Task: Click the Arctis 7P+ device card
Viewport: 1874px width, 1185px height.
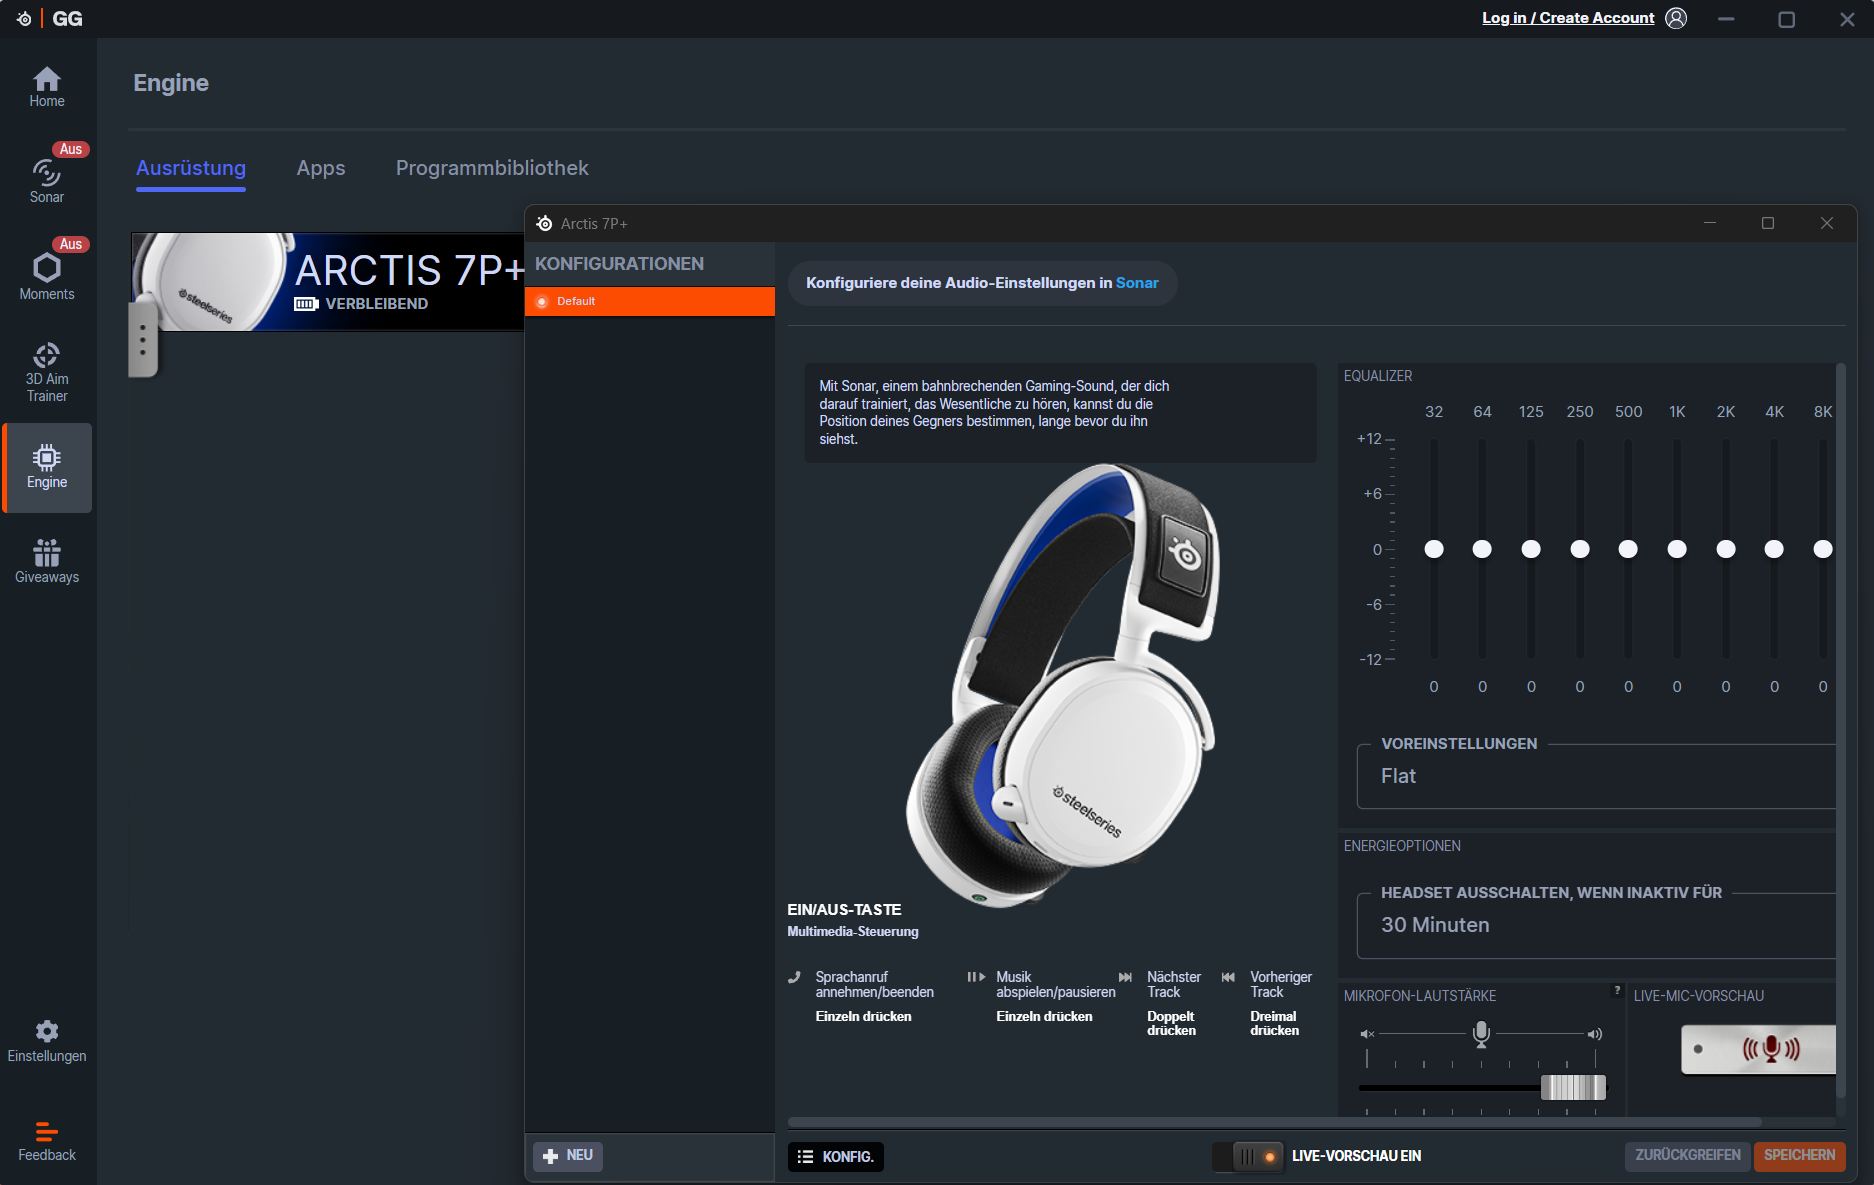Action: coord(328,282)
